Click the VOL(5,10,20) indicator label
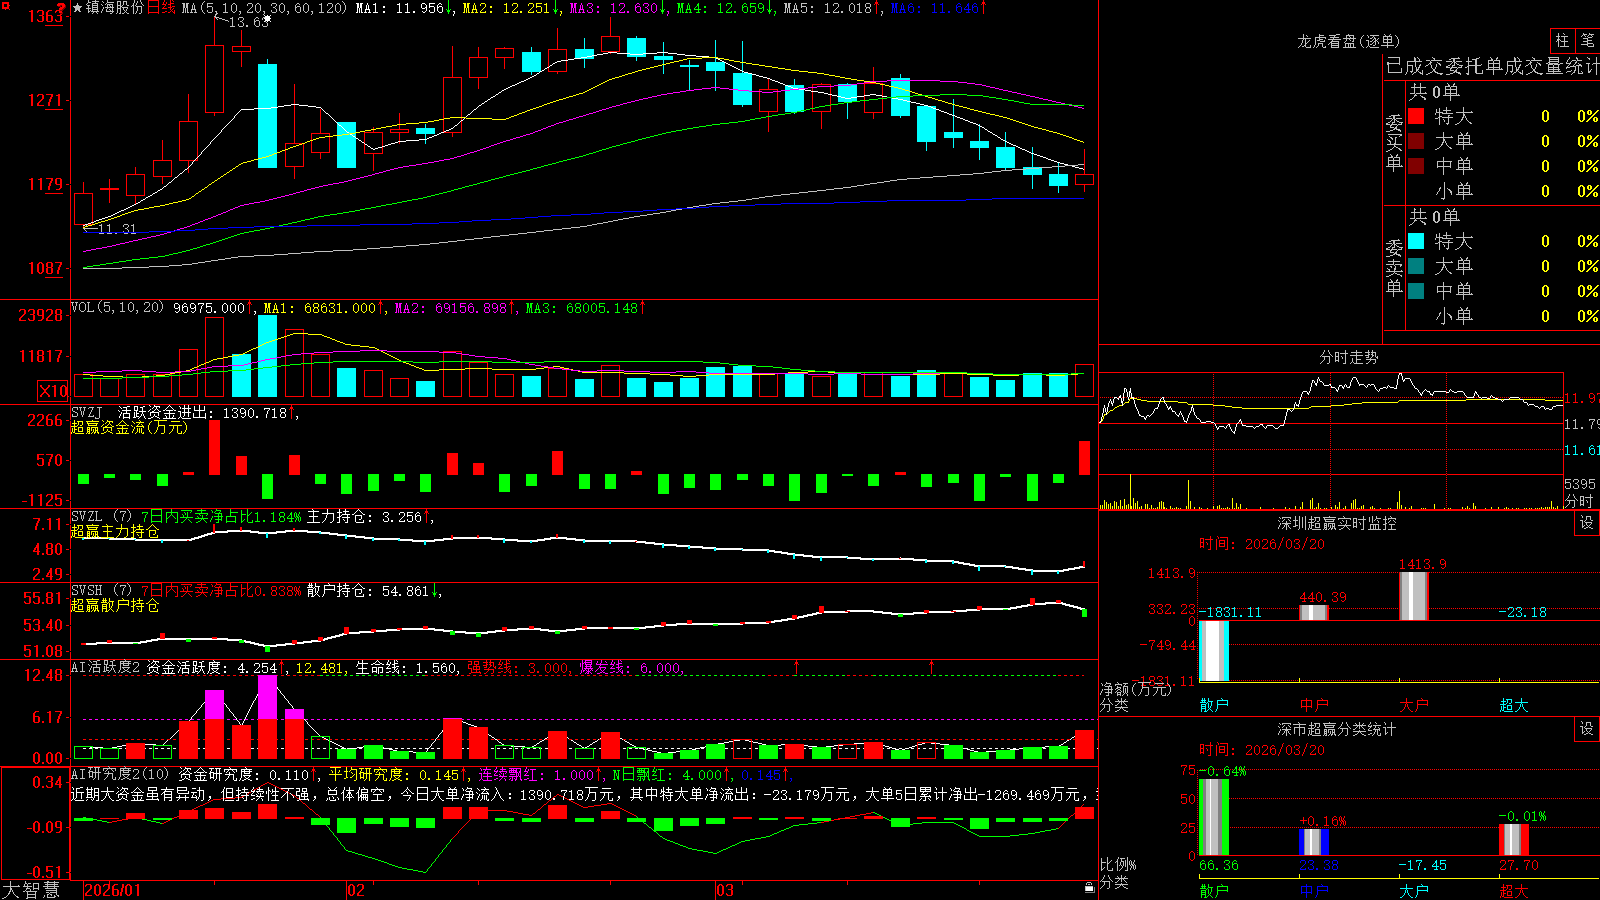Image resolution: width=1600 pixels, height=900 pixels. point(117,308)
